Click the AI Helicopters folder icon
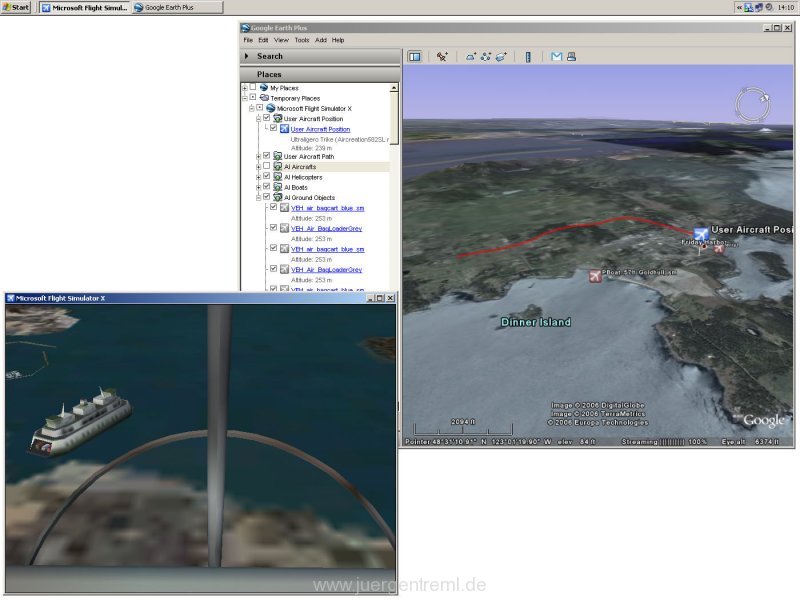800x600 pixels. 278,177
